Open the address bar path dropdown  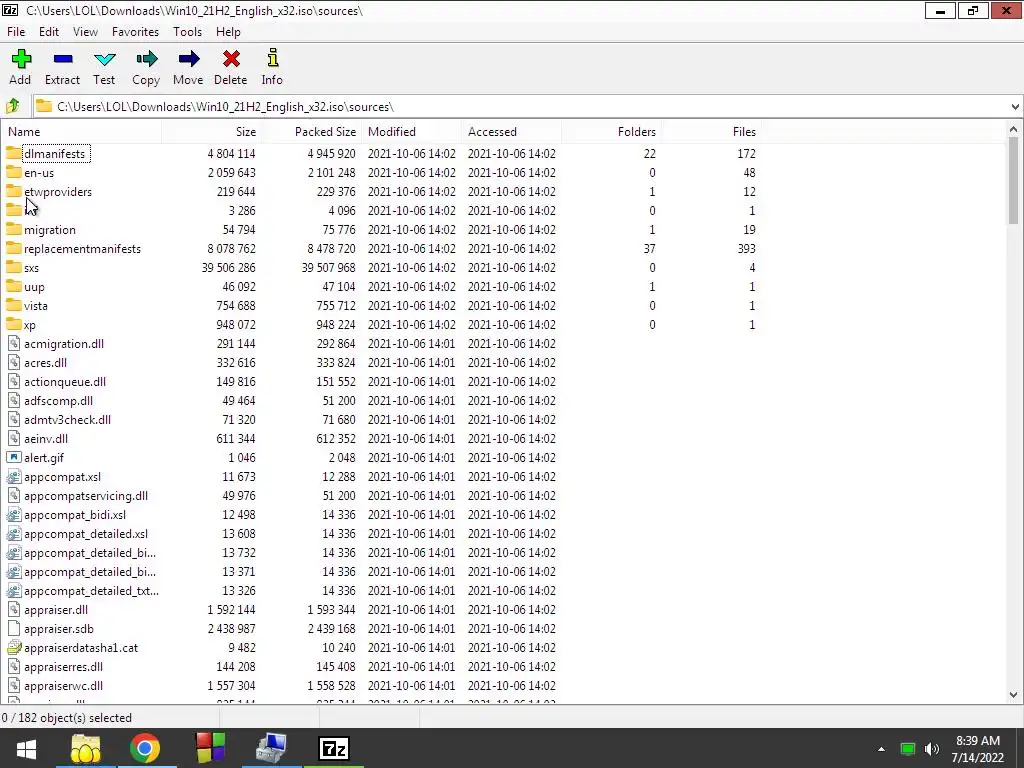[x=1015, y=106]
